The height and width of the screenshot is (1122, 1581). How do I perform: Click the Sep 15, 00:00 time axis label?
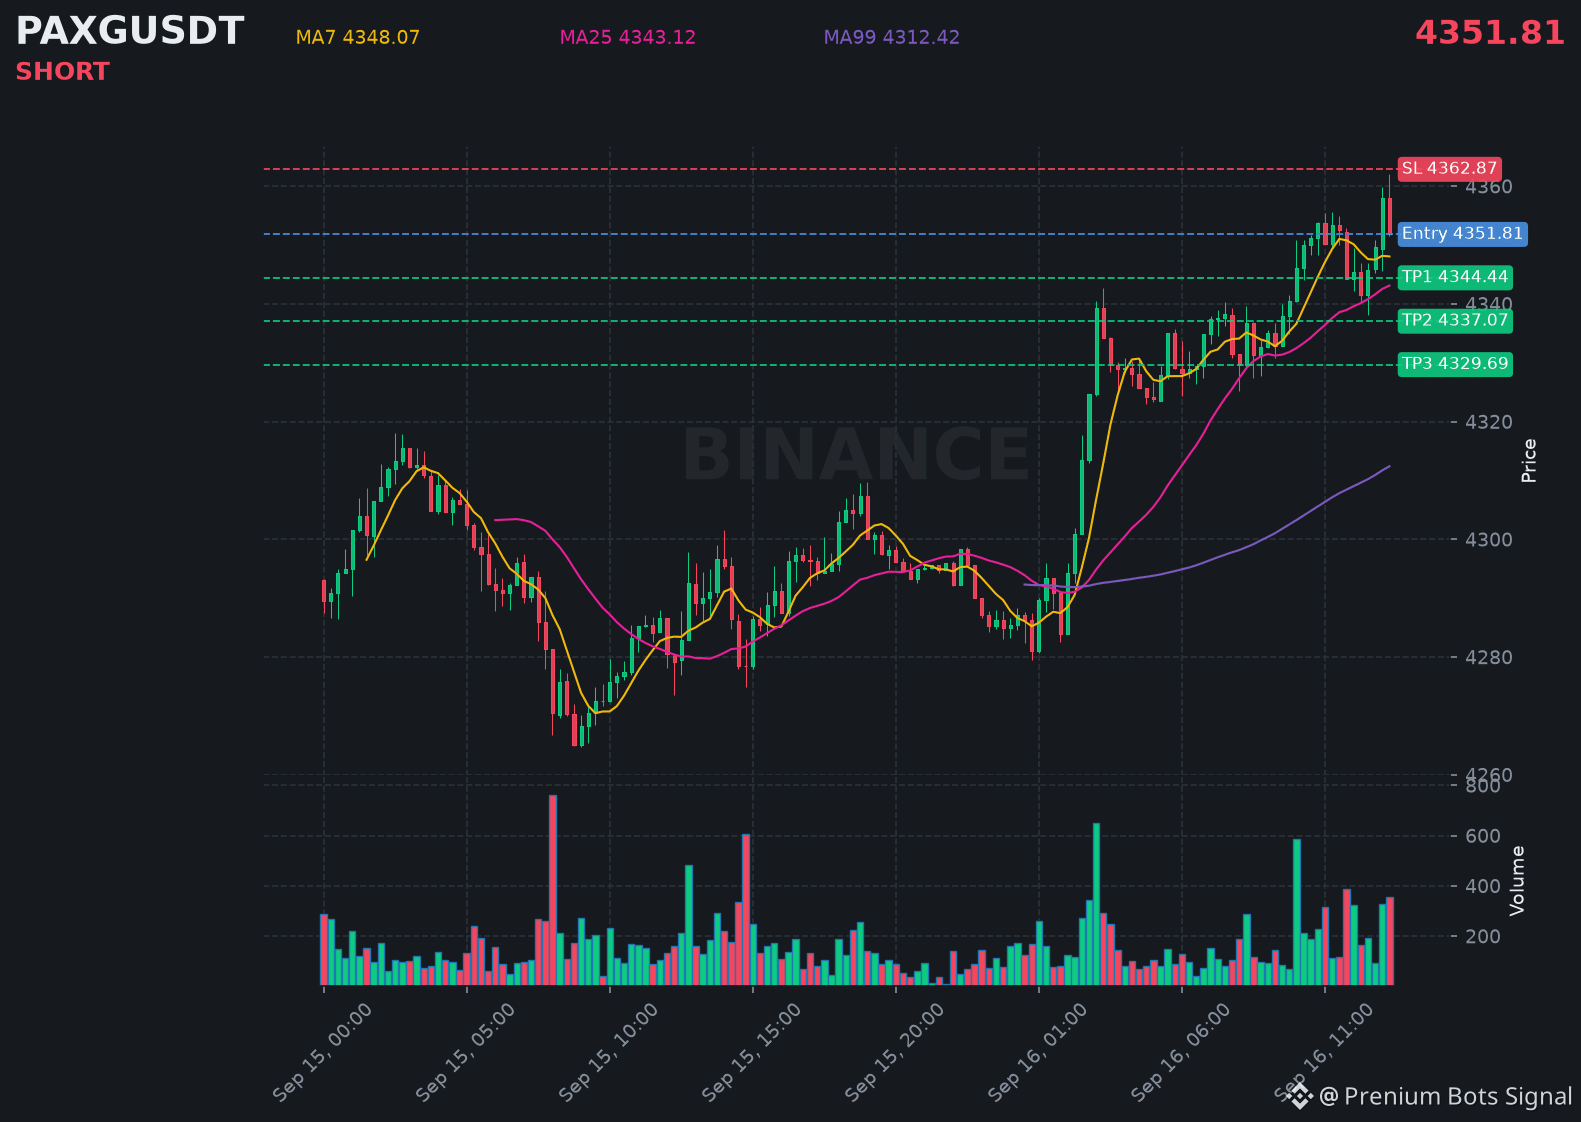323,1052
